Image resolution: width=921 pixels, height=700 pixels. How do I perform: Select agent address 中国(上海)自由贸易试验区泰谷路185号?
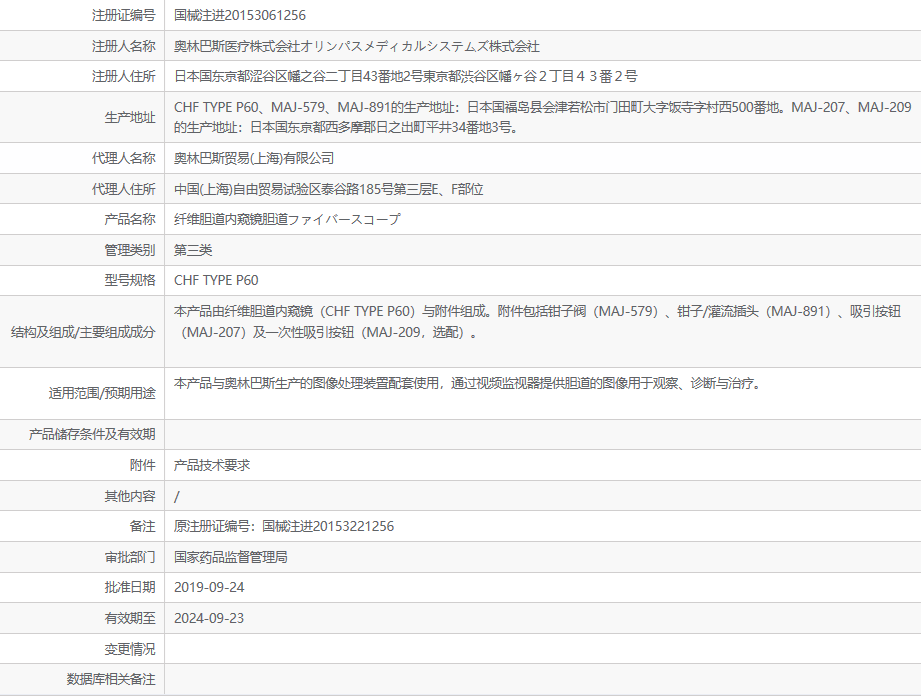(x=328, y=189)
